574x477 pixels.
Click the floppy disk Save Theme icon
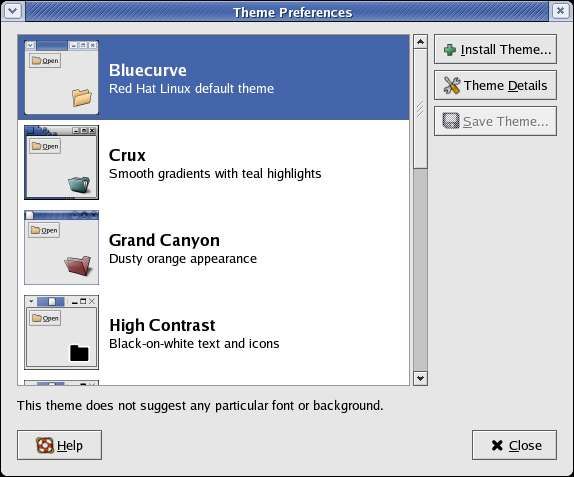[x=451, y=121]
